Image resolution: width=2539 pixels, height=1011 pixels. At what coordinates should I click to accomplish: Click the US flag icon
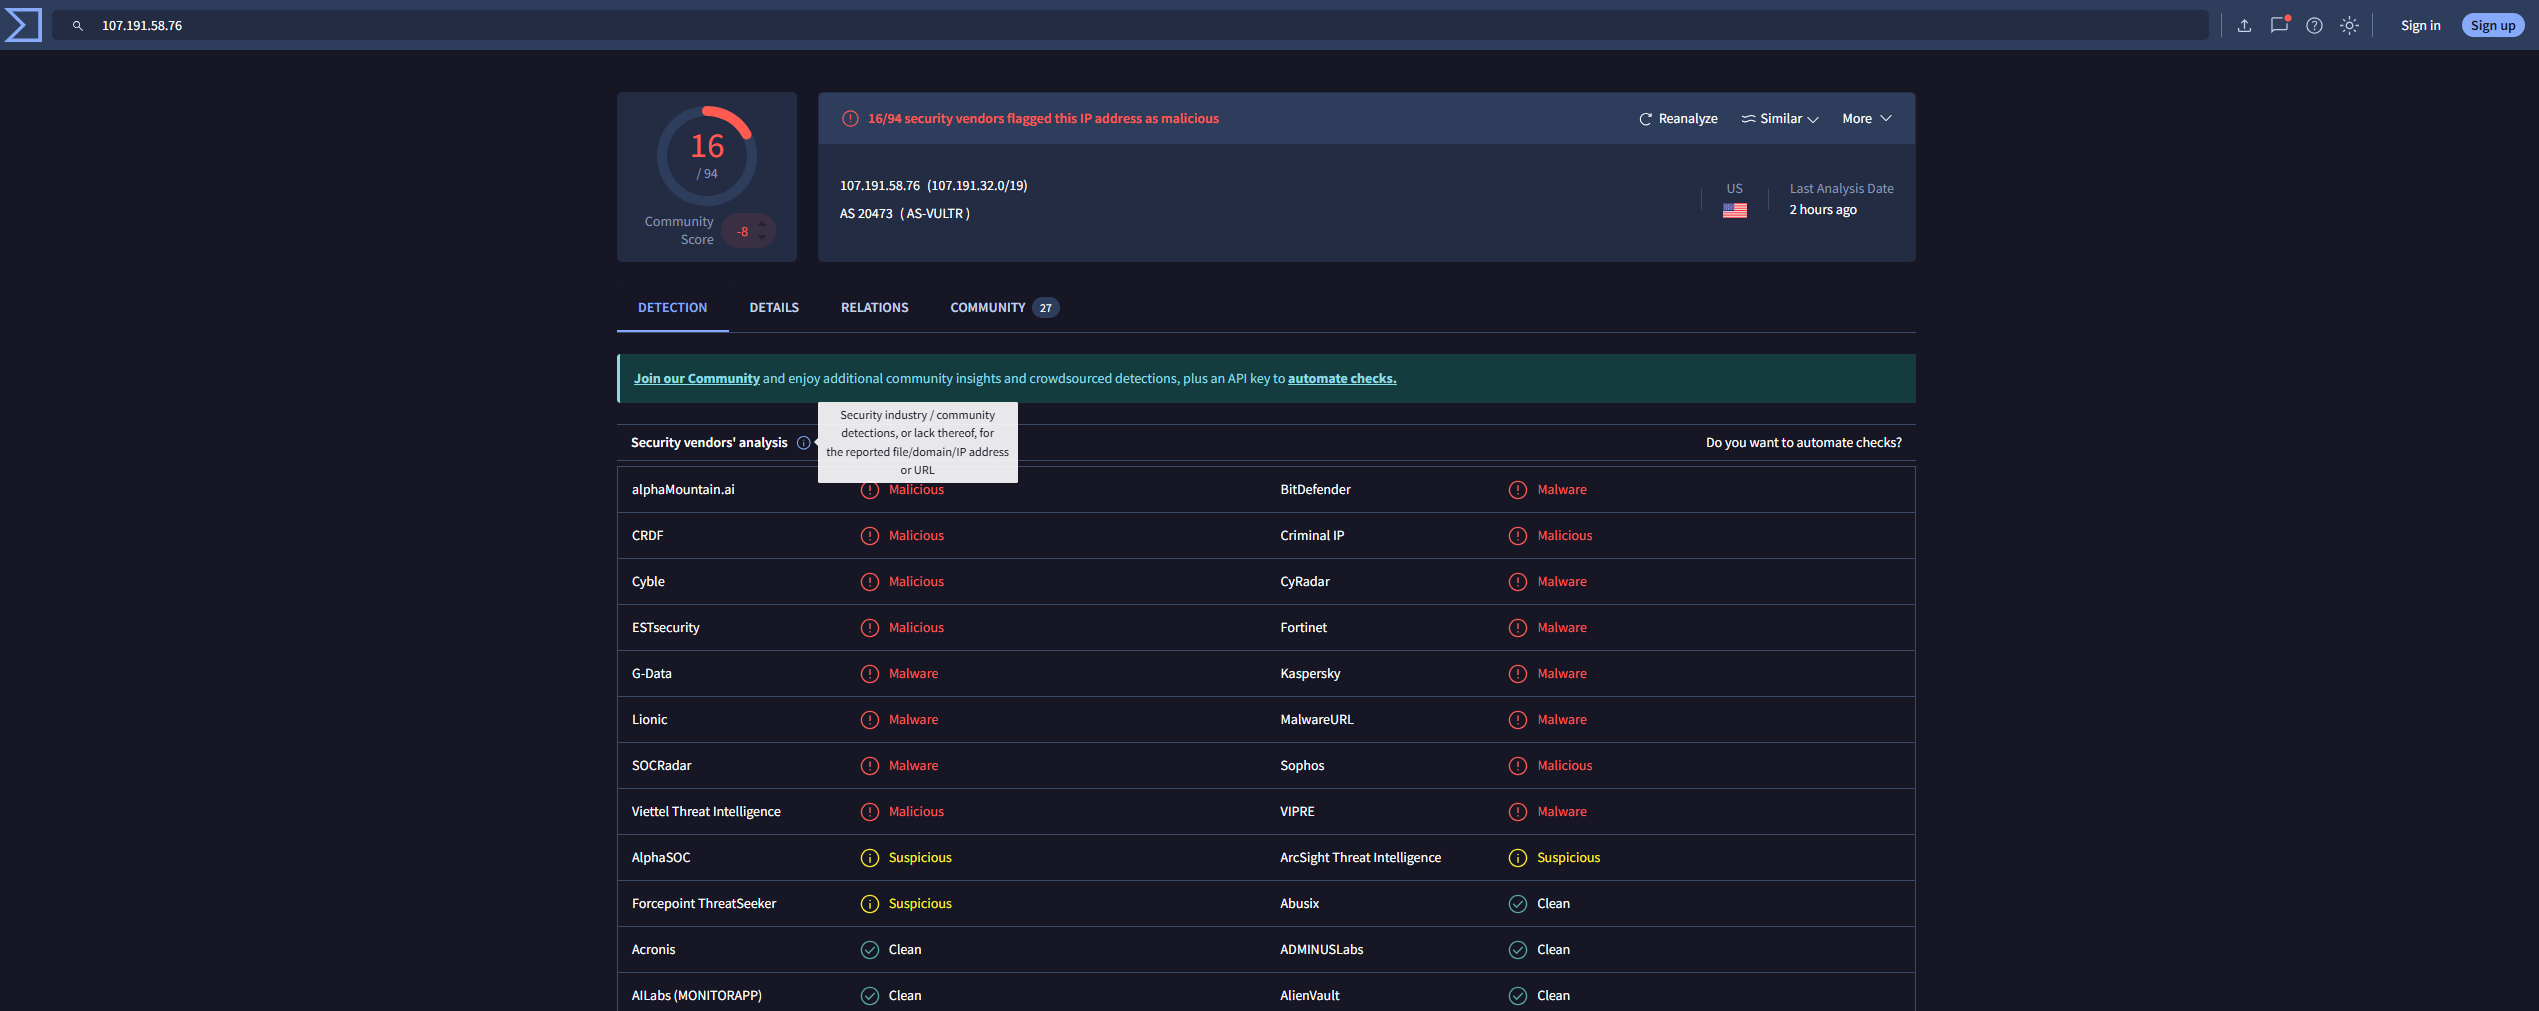1735,210
